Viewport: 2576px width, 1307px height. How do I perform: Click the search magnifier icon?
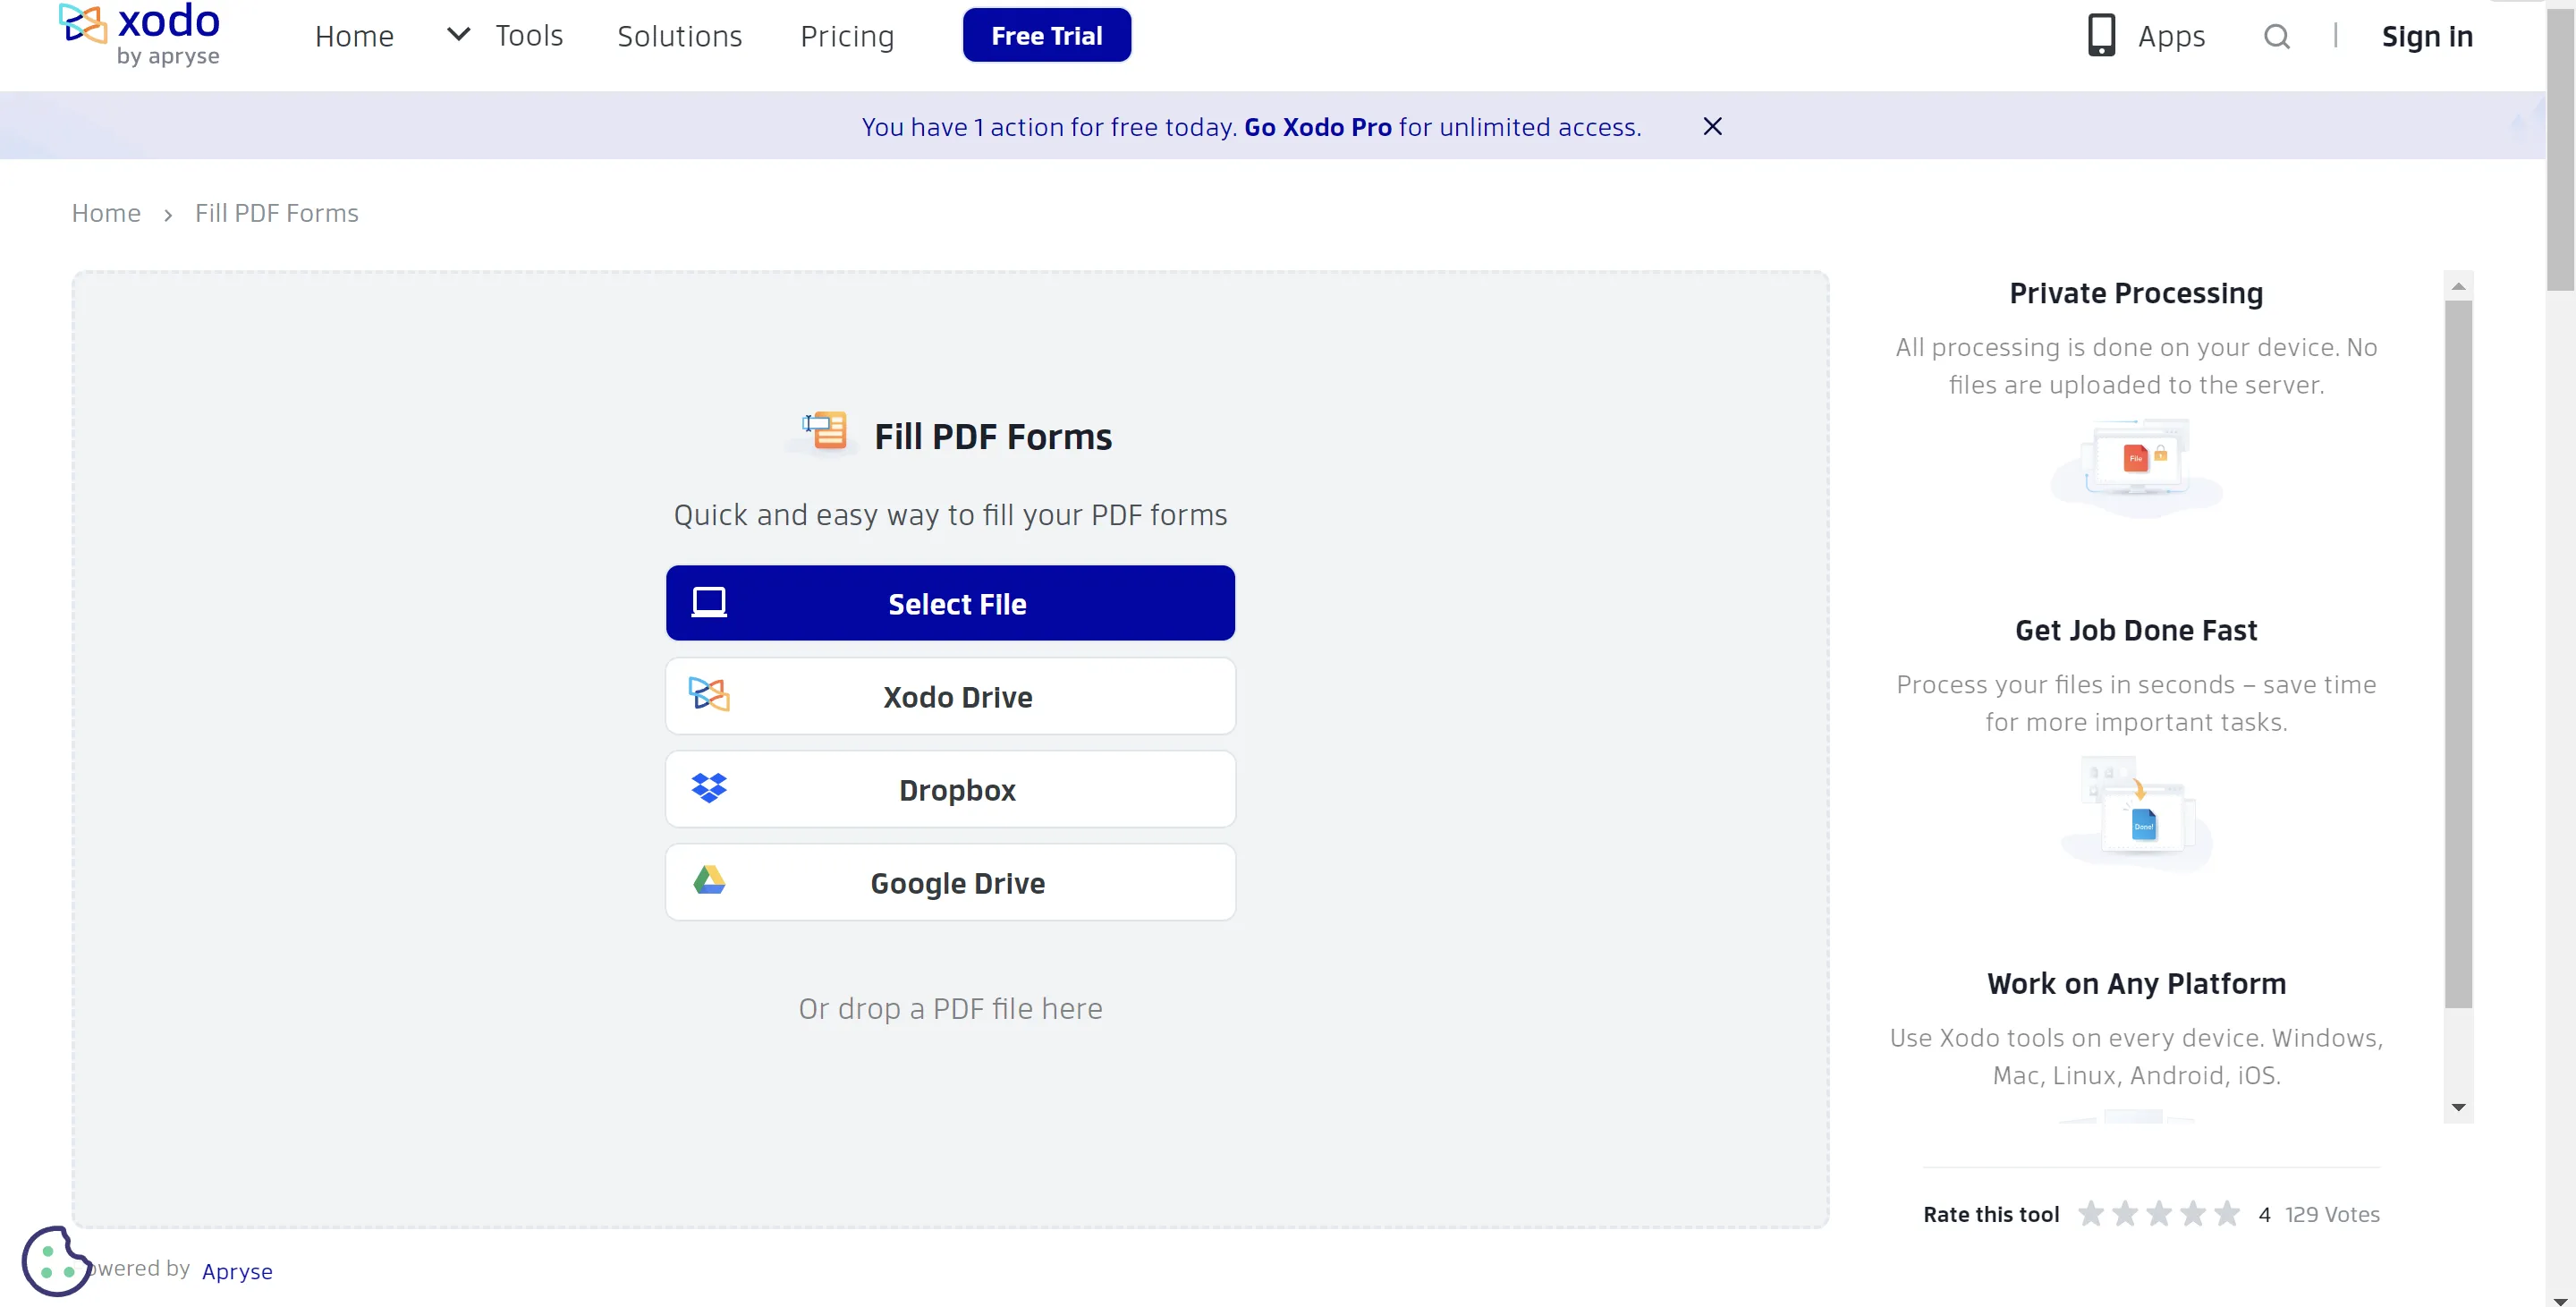(2276, 35)
